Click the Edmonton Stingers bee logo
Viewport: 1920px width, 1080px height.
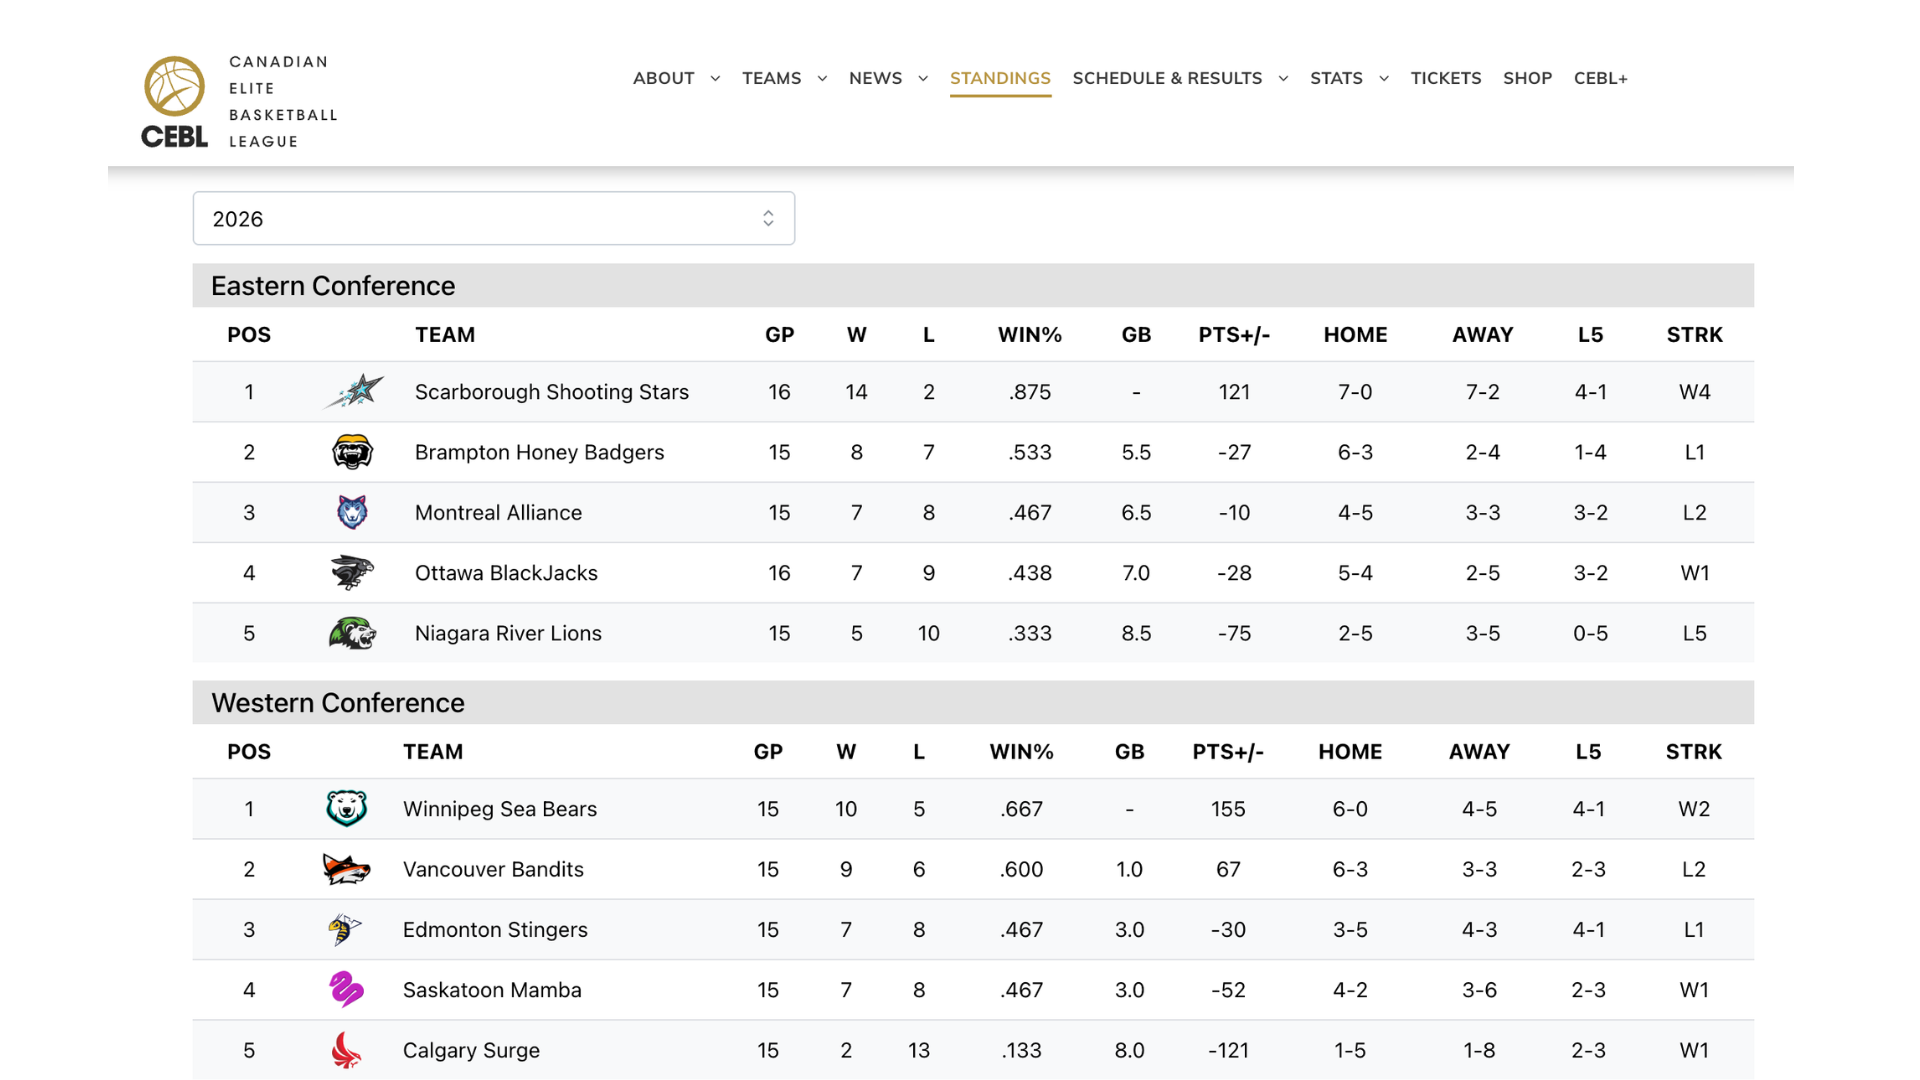pyautogui.click(x=345, y=929)
